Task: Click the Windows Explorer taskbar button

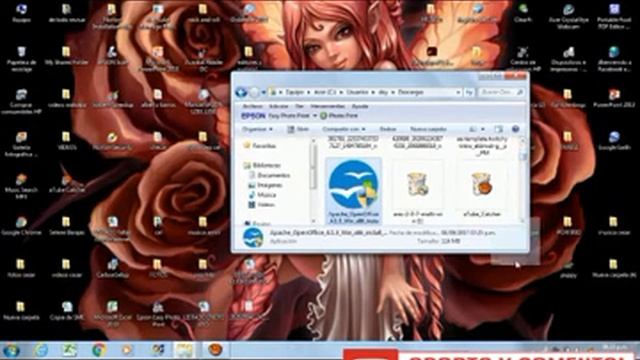Action: (x=184, y=350)
